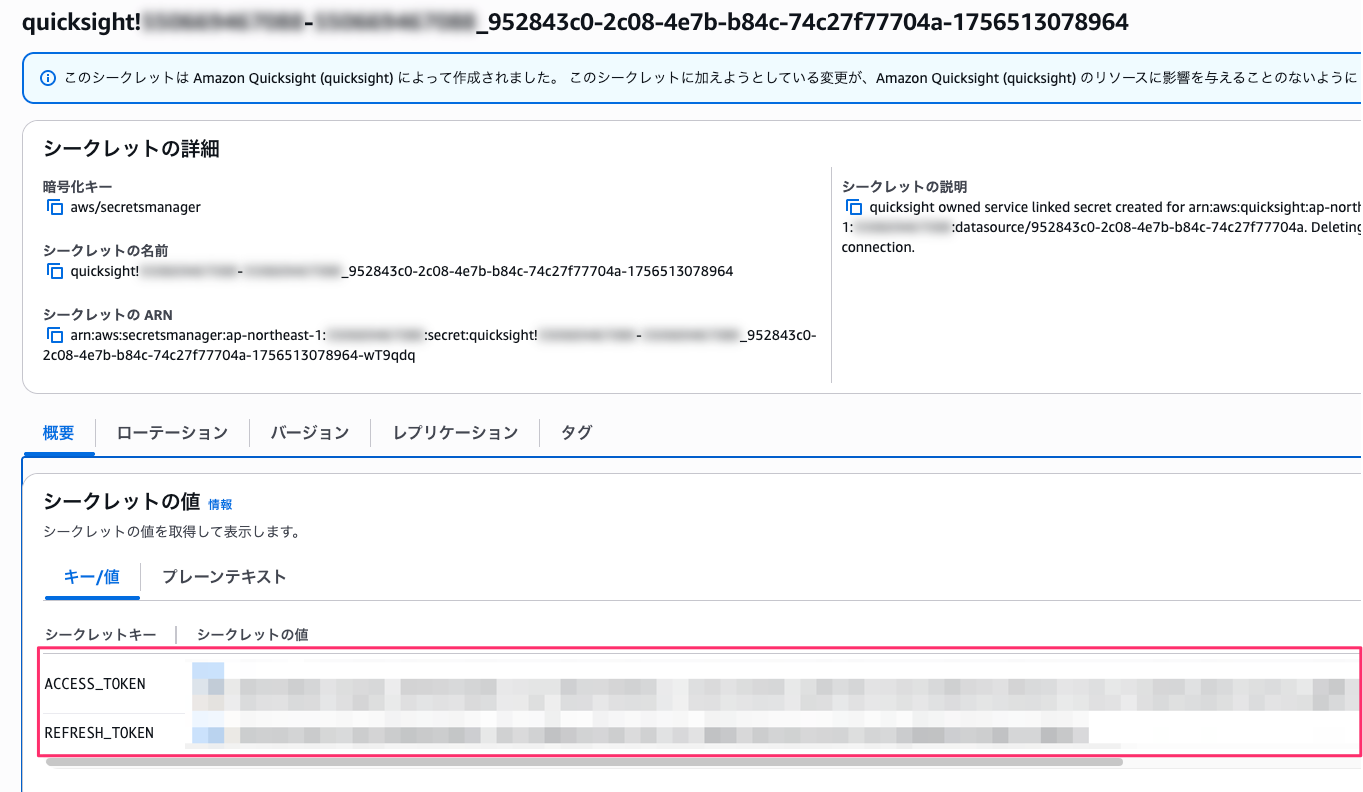The width and height of the screenshot is (1363, 792).
Task: Switch to the ローテーション tab
Action: pyautogui.click(x=172, y=433)
